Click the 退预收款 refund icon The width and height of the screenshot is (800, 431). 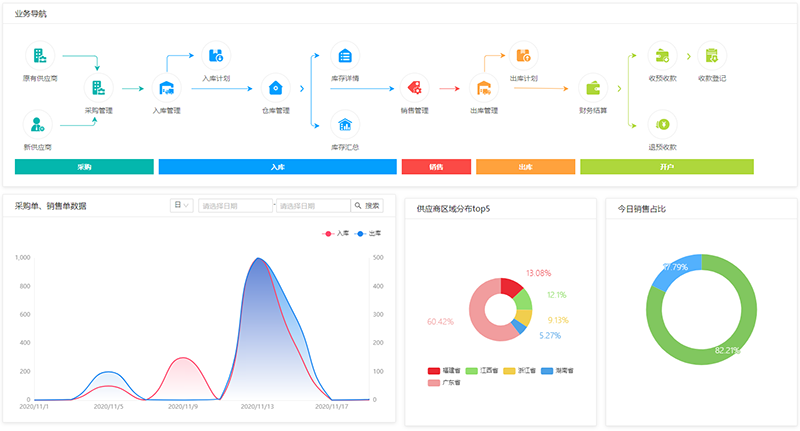click(663, 124)
